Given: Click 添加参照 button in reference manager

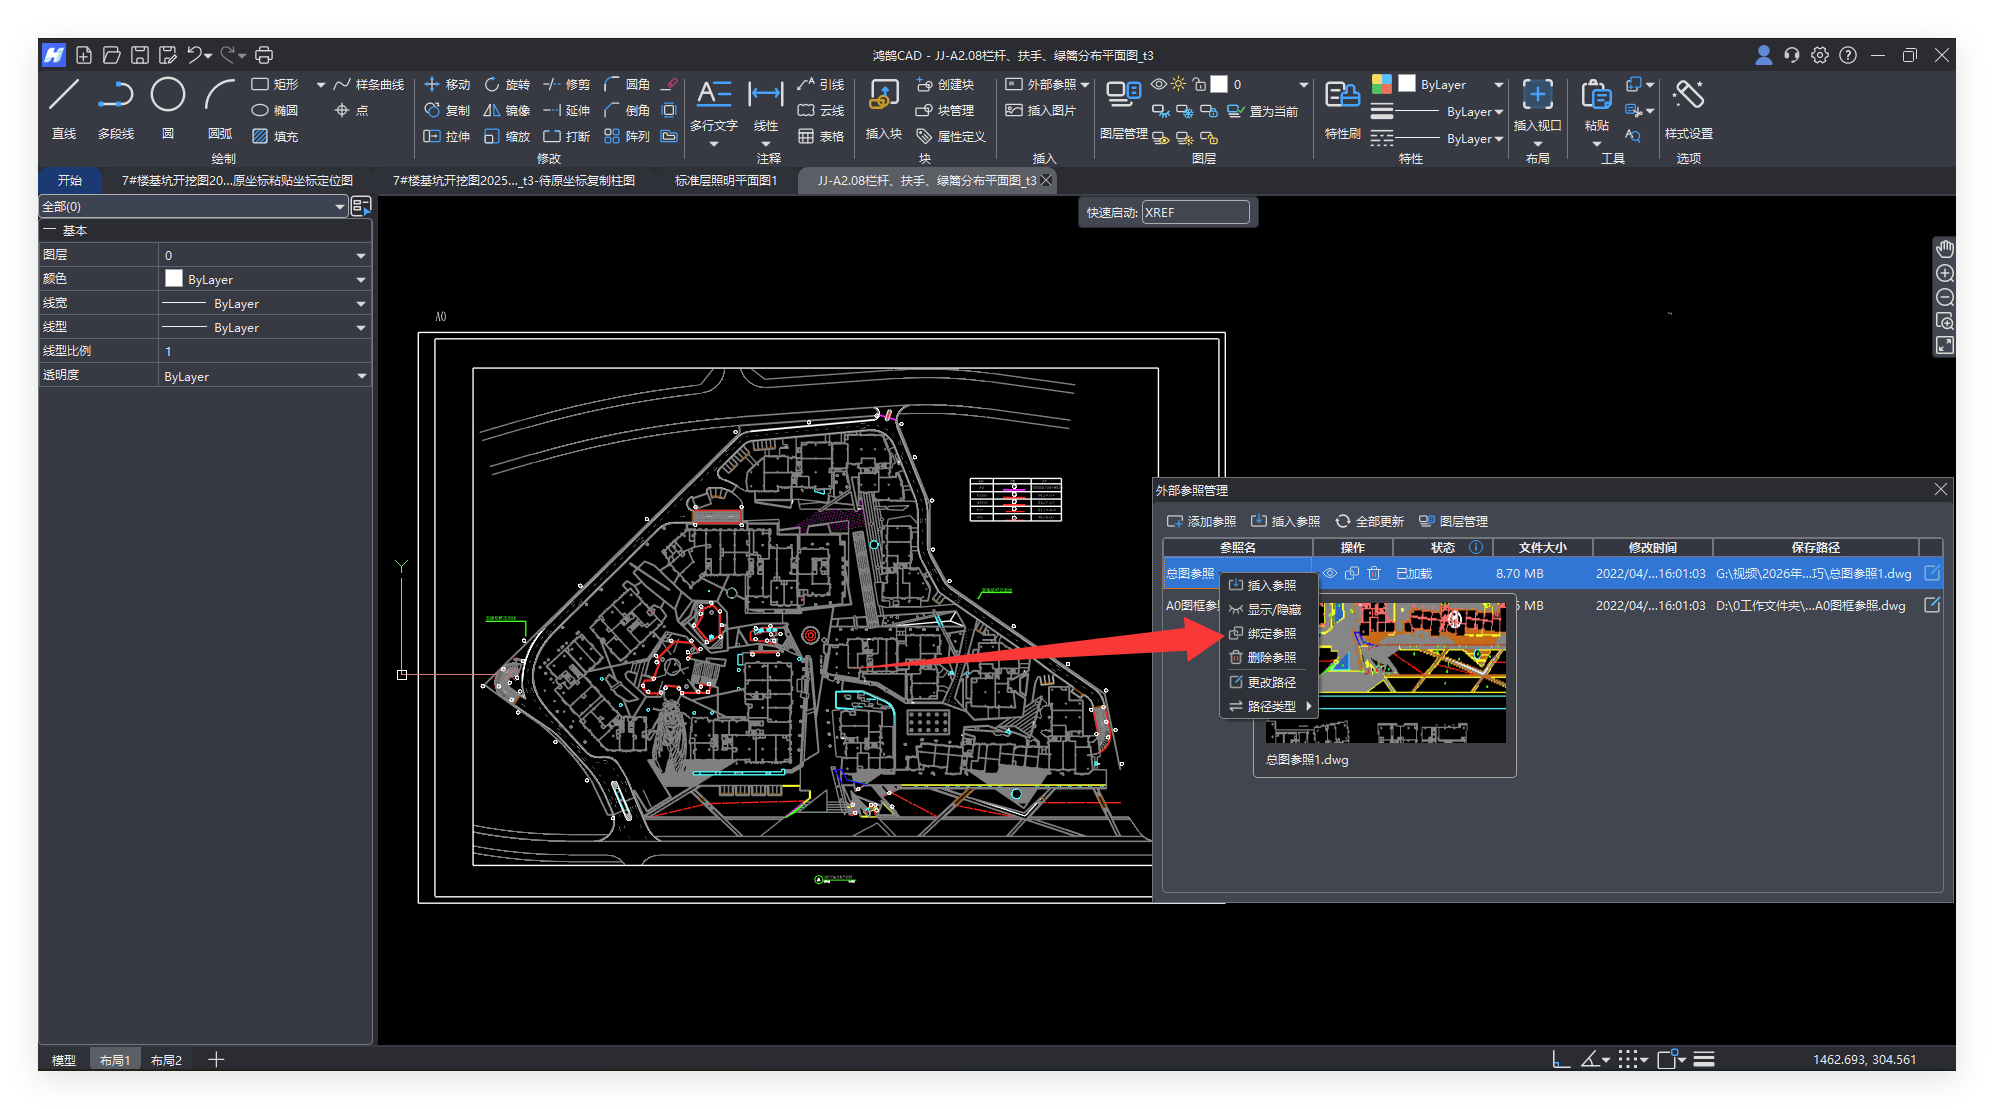Looking at the screenshot, I should pyautogui.click(x=1201, y=521).
